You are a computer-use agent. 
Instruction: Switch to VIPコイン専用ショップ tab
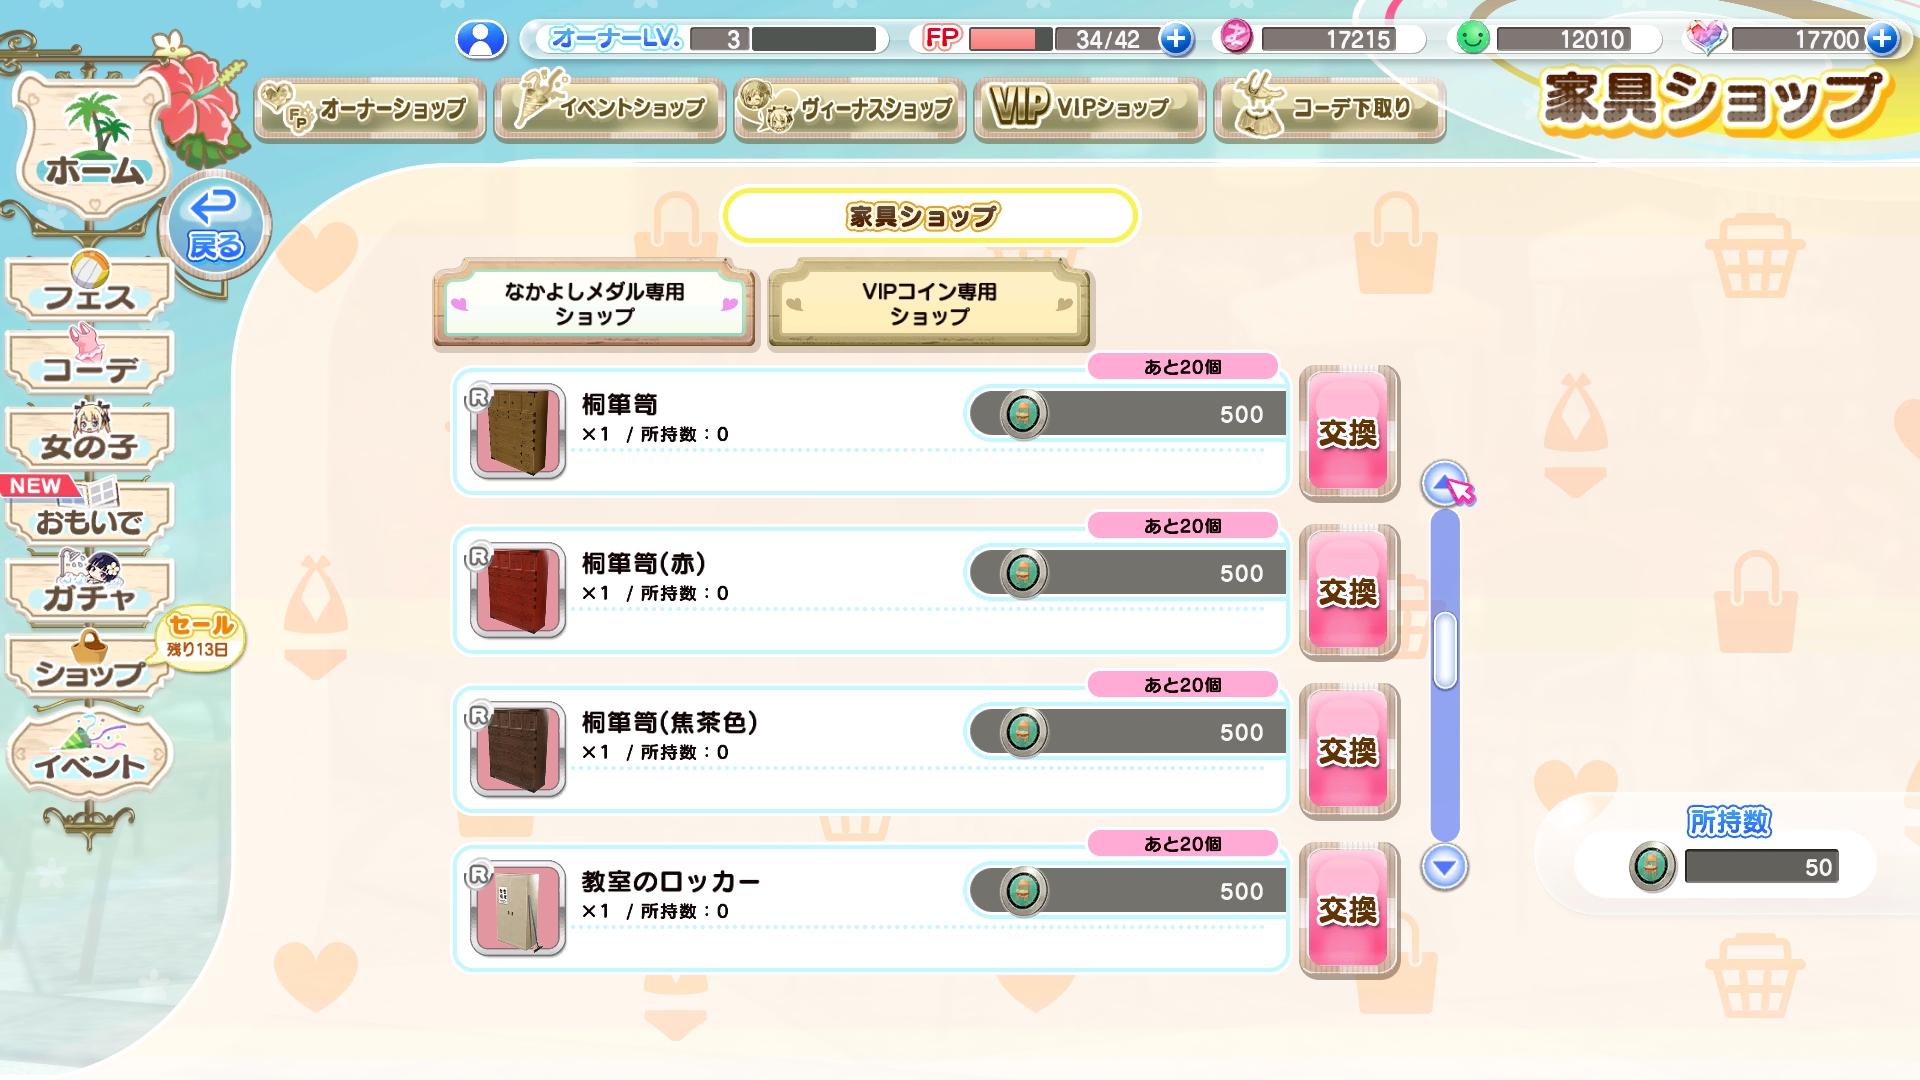point(929,304)
